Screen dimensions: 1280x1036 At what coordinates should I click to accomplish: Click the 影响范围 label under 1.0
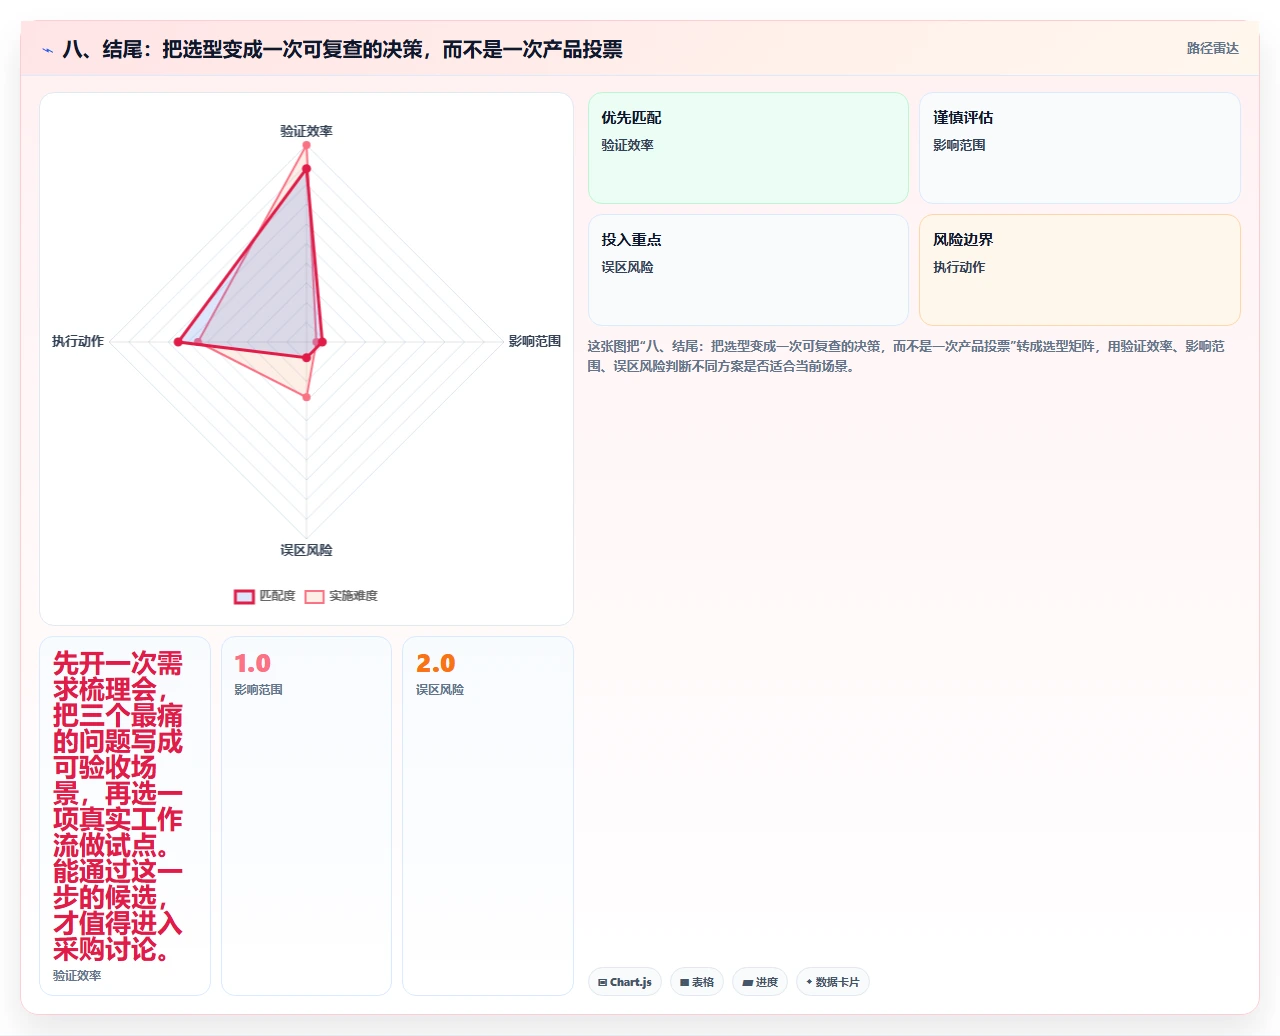click(x=258, y=690)
